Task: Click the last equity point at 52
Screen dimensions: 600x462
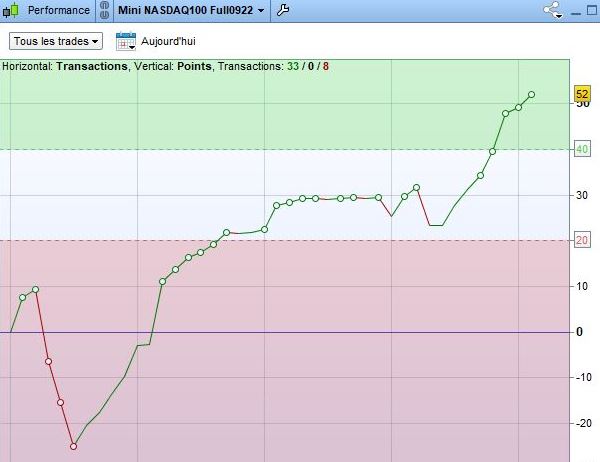Action: coord(531,95)
